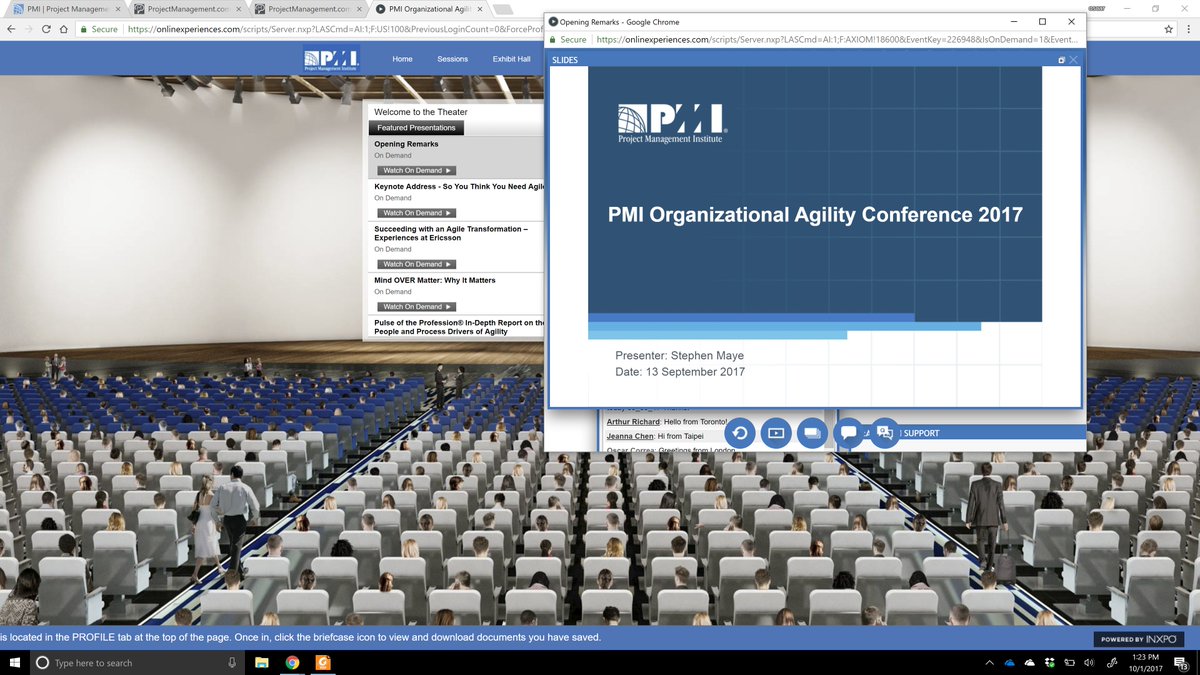Click the Secure padlock in main window

tap(85, 30)
